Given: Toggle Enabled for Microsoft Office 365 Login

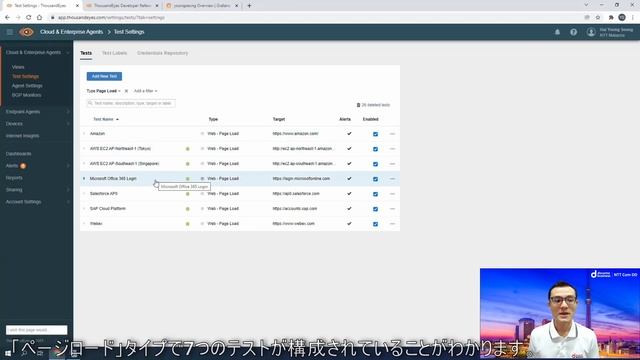Looking at the screenshot, I should [376, 179].
